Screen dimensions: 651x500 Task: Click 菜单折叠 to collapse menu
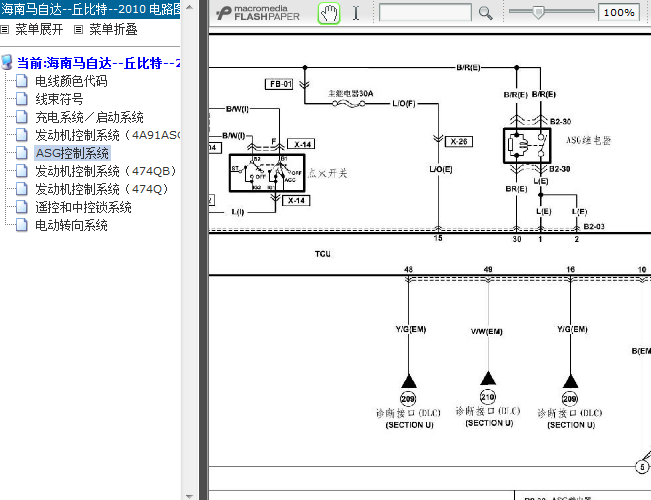[x=113, y=29]
